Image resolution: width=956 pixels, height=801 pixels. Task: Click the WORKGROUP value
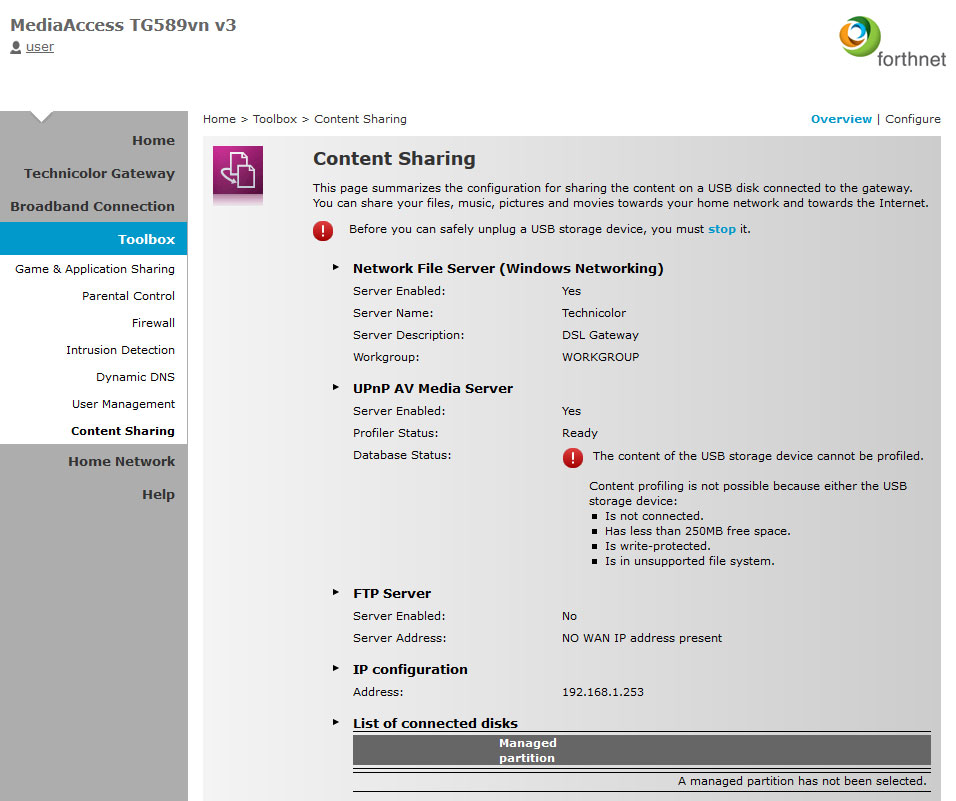click(601, 357)
